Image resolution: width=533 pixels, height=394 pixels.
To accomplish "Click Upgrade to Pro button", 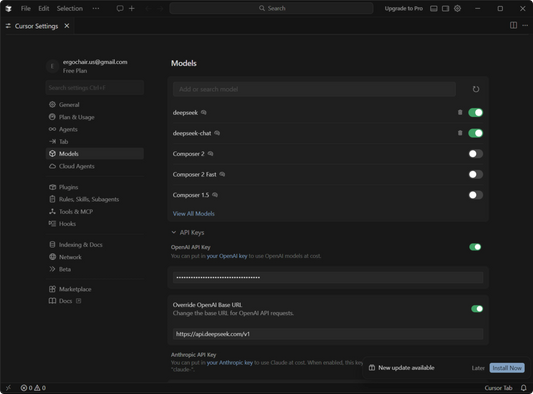I will [404, 8].
